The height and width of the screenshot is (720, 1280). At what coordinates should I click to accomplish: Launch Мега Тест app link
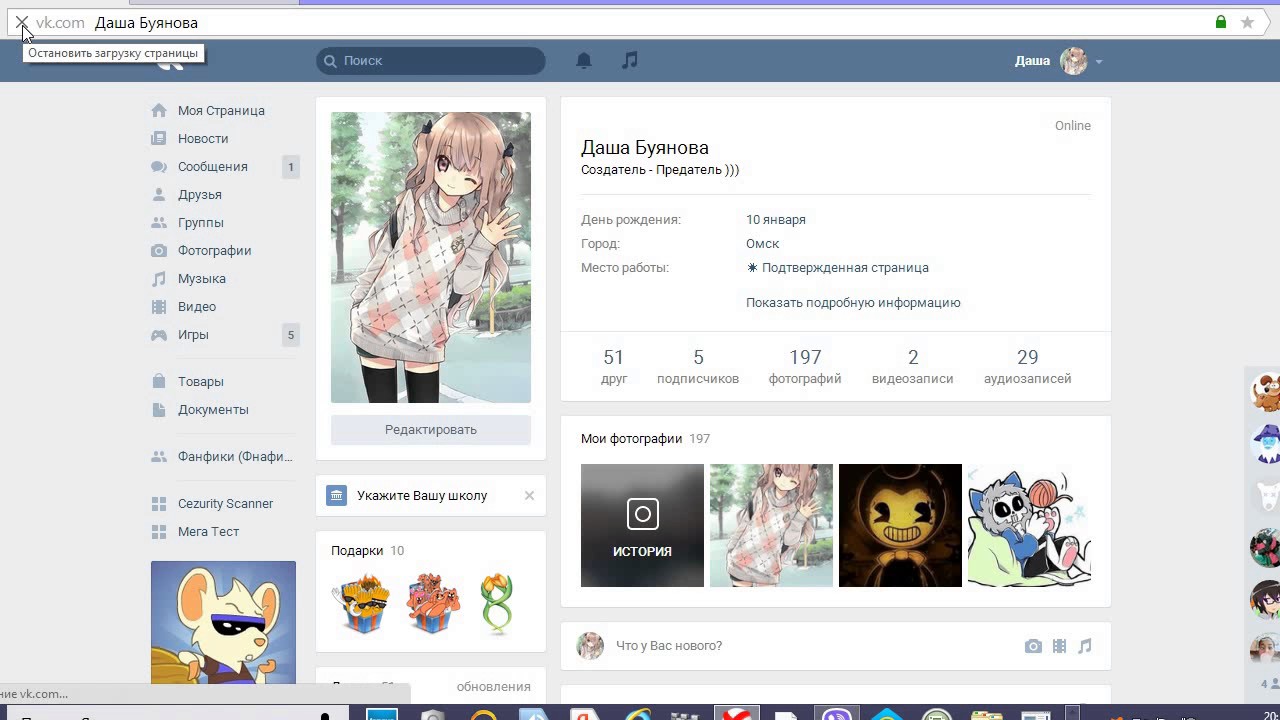[x=208, y=531]
